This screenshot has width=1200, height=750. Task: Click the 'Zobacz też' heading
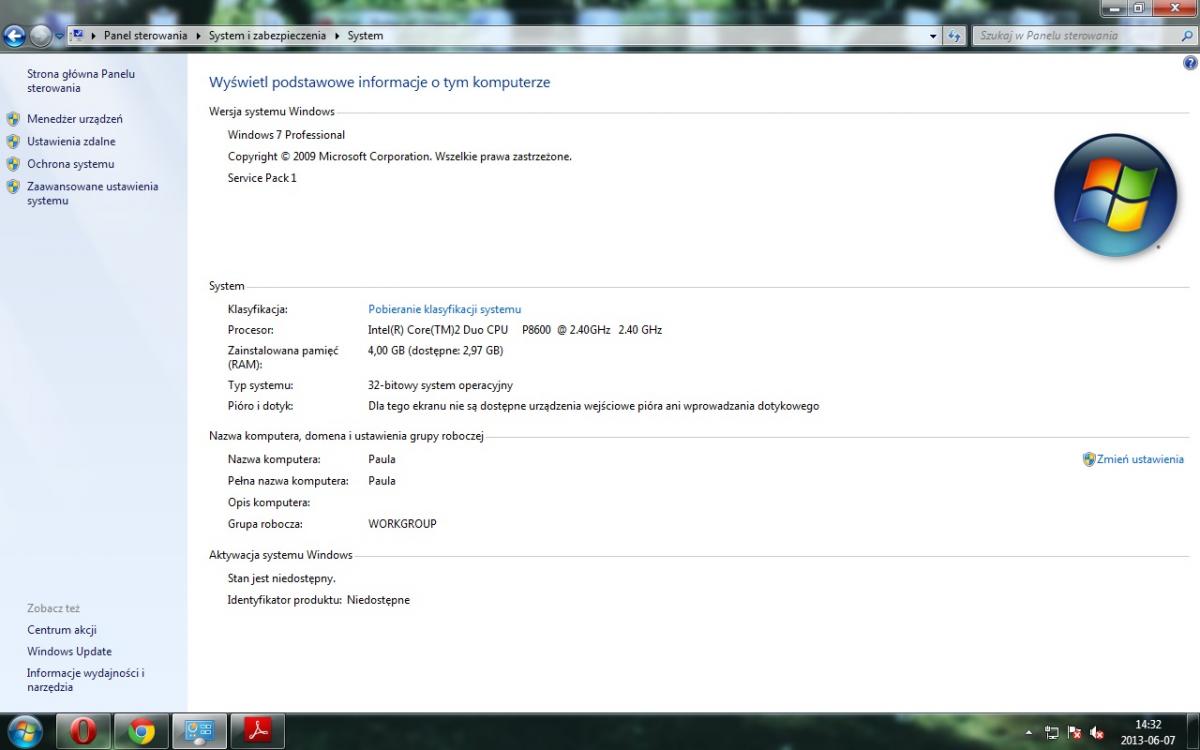pos(53,608)
